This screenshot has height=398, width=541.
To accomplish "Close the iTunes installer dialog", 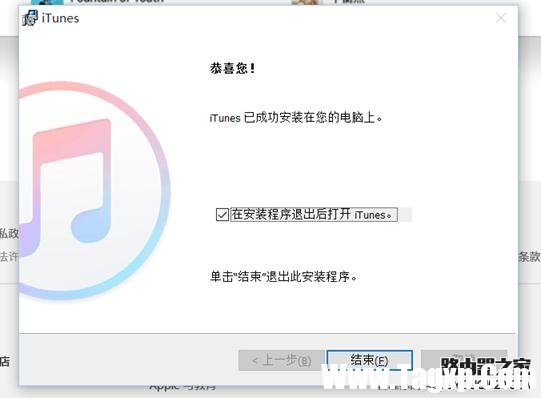I will (x=501, y=18).
